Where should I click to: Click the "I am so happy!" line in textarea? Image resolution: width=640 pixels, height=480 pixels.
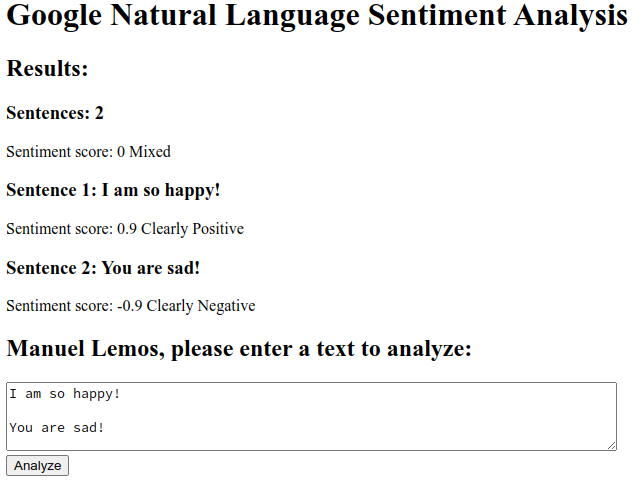pyautogui.click(x=65, y=394)
